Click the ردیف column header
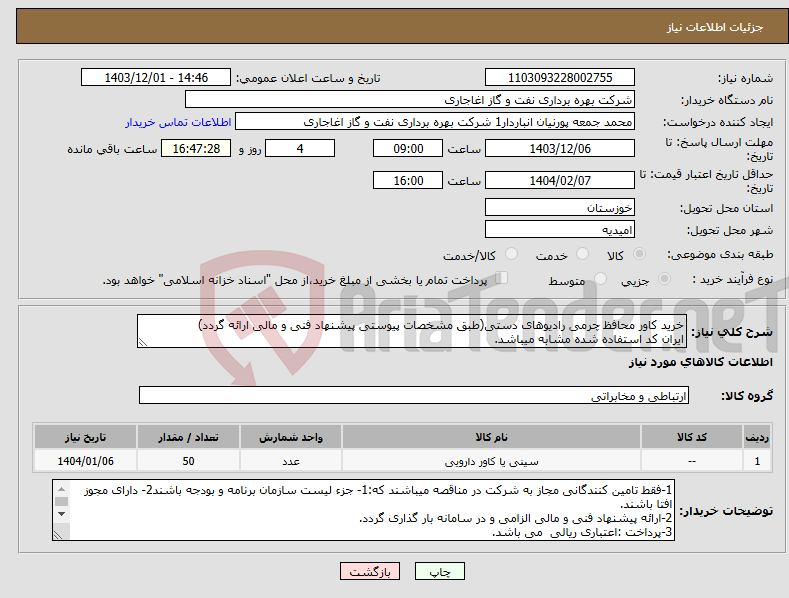This screenshot has width=789, height=598. coord(757,437)
